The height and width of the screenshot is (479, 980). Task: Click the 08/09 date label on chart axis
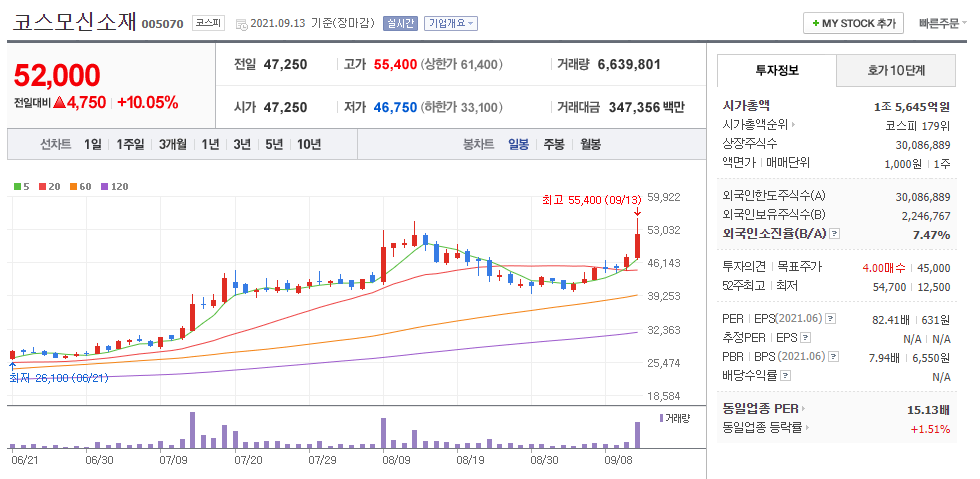pyautogui.click(x=396, y=460)
